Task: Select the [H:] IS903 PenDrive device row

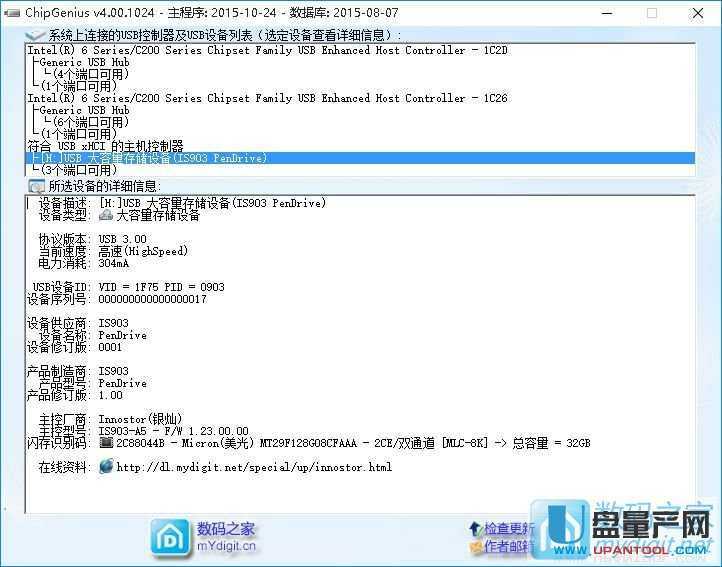Action: [x=360, y=158]
